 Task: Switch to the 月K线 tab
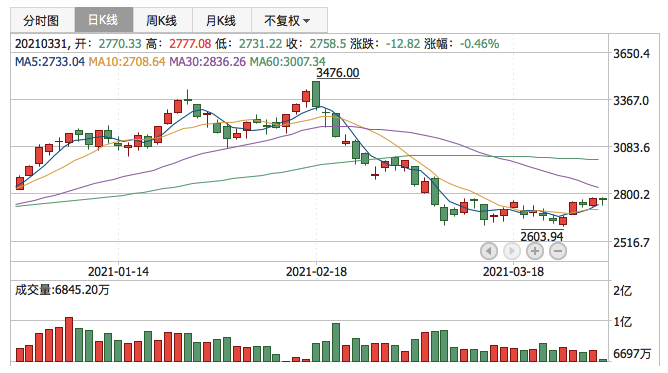(x=222, y=20)
